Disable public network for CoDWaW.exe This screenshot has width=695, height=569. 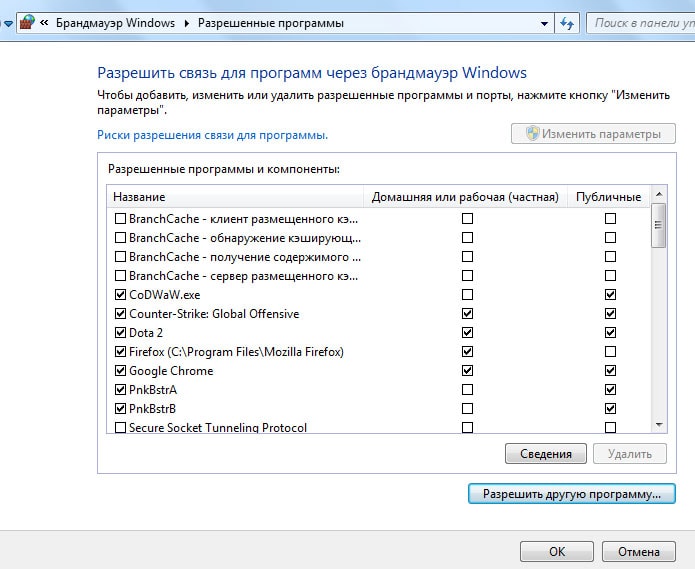coord(610,294)
